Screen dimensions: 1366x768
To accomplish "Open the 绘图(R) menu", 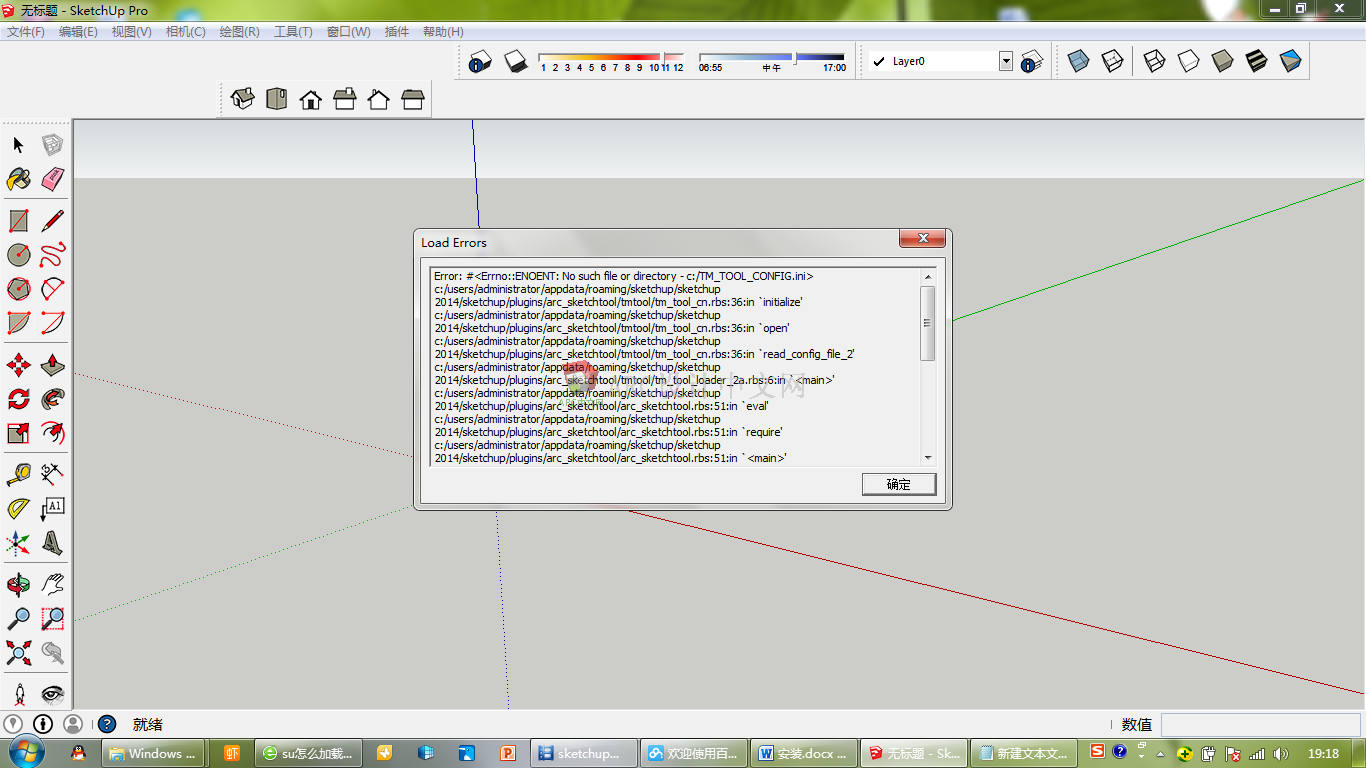I will tap(240, 32).
